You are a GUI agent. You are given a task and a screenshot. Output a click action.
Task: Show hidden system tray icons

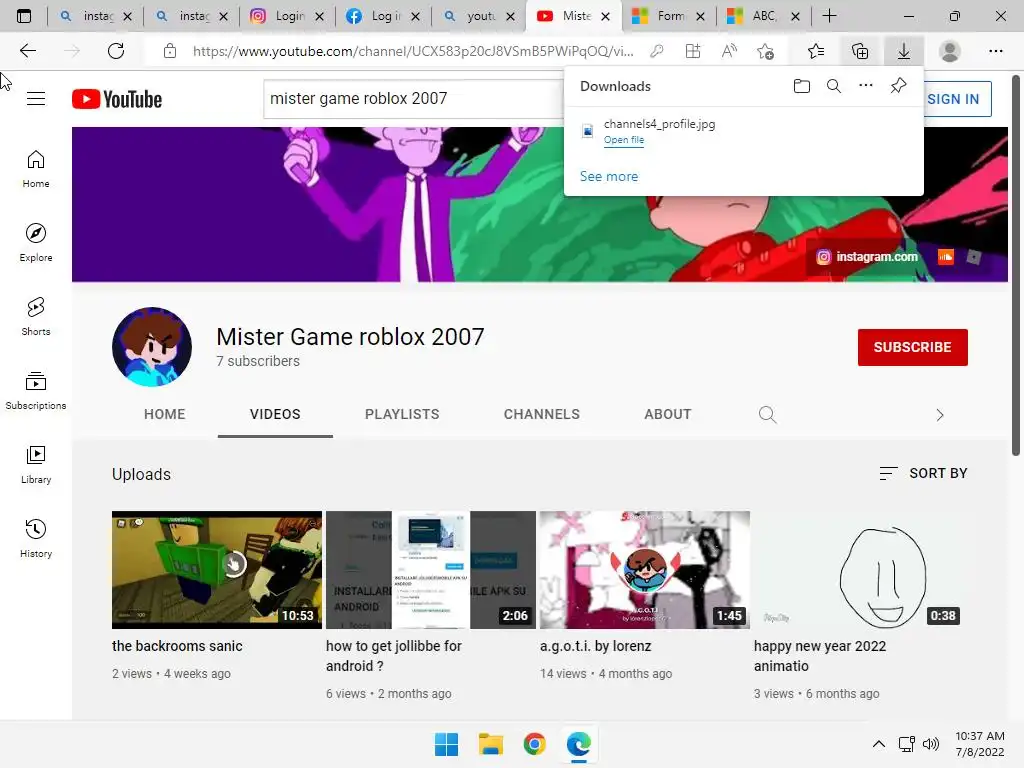coord(879,744)
